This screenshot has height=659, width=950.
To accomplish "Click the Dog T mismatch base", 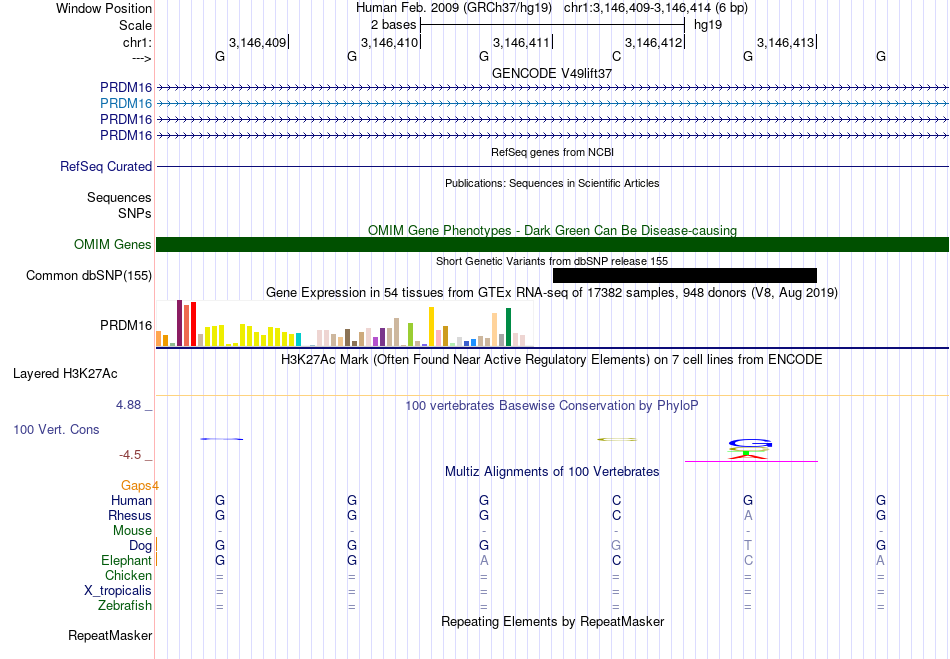I will [x=748, y=546].
